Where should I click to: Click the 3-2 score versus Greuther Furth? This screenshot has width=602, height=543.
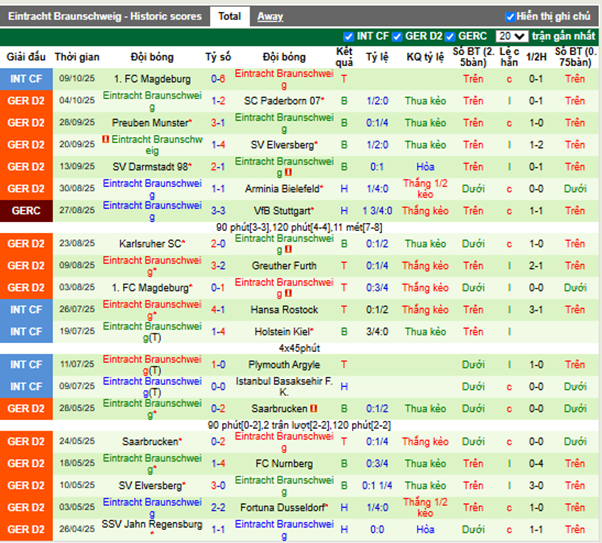pos(218,266)
